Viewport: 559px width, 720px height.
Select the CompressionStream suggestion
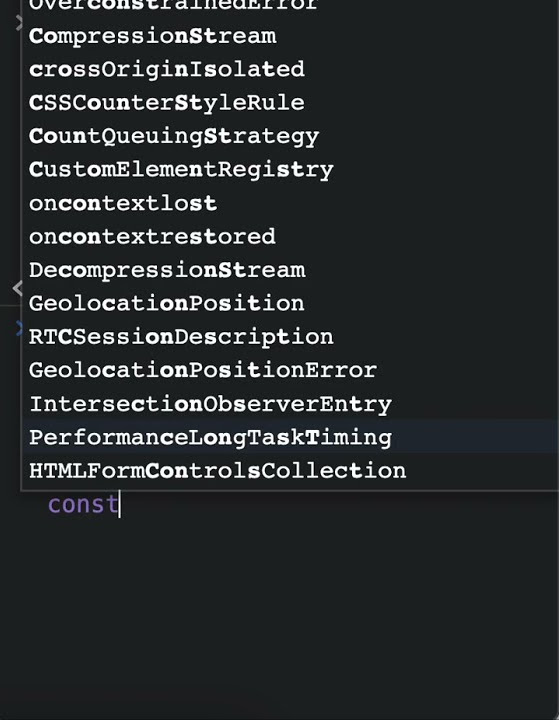290,36
